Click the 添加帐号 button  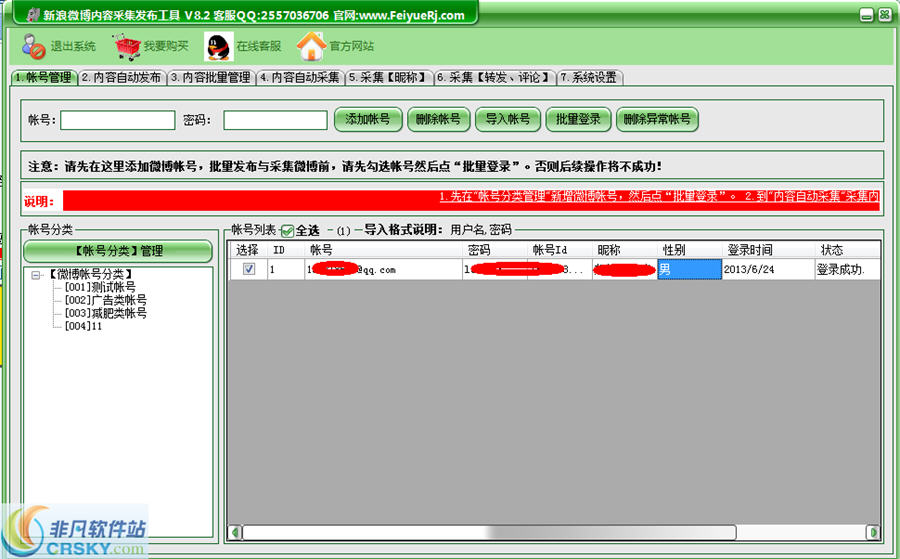point(368,119)
